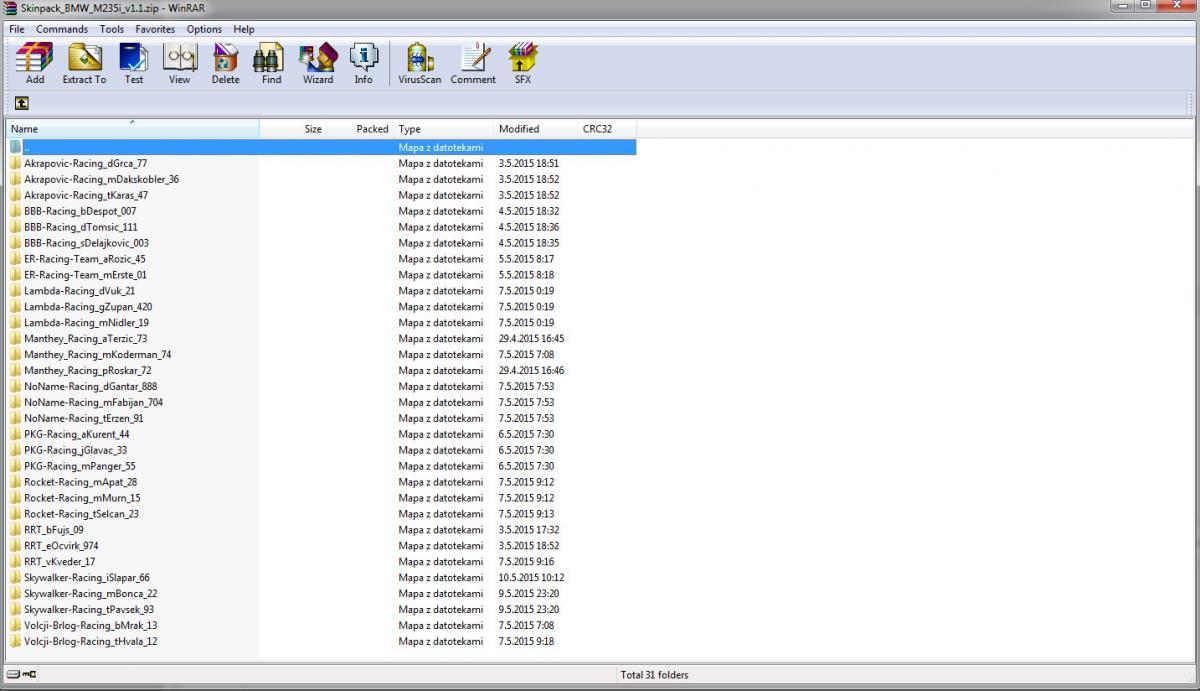Open the Favorites menu
1200x691 pixels.
point(155,29)
